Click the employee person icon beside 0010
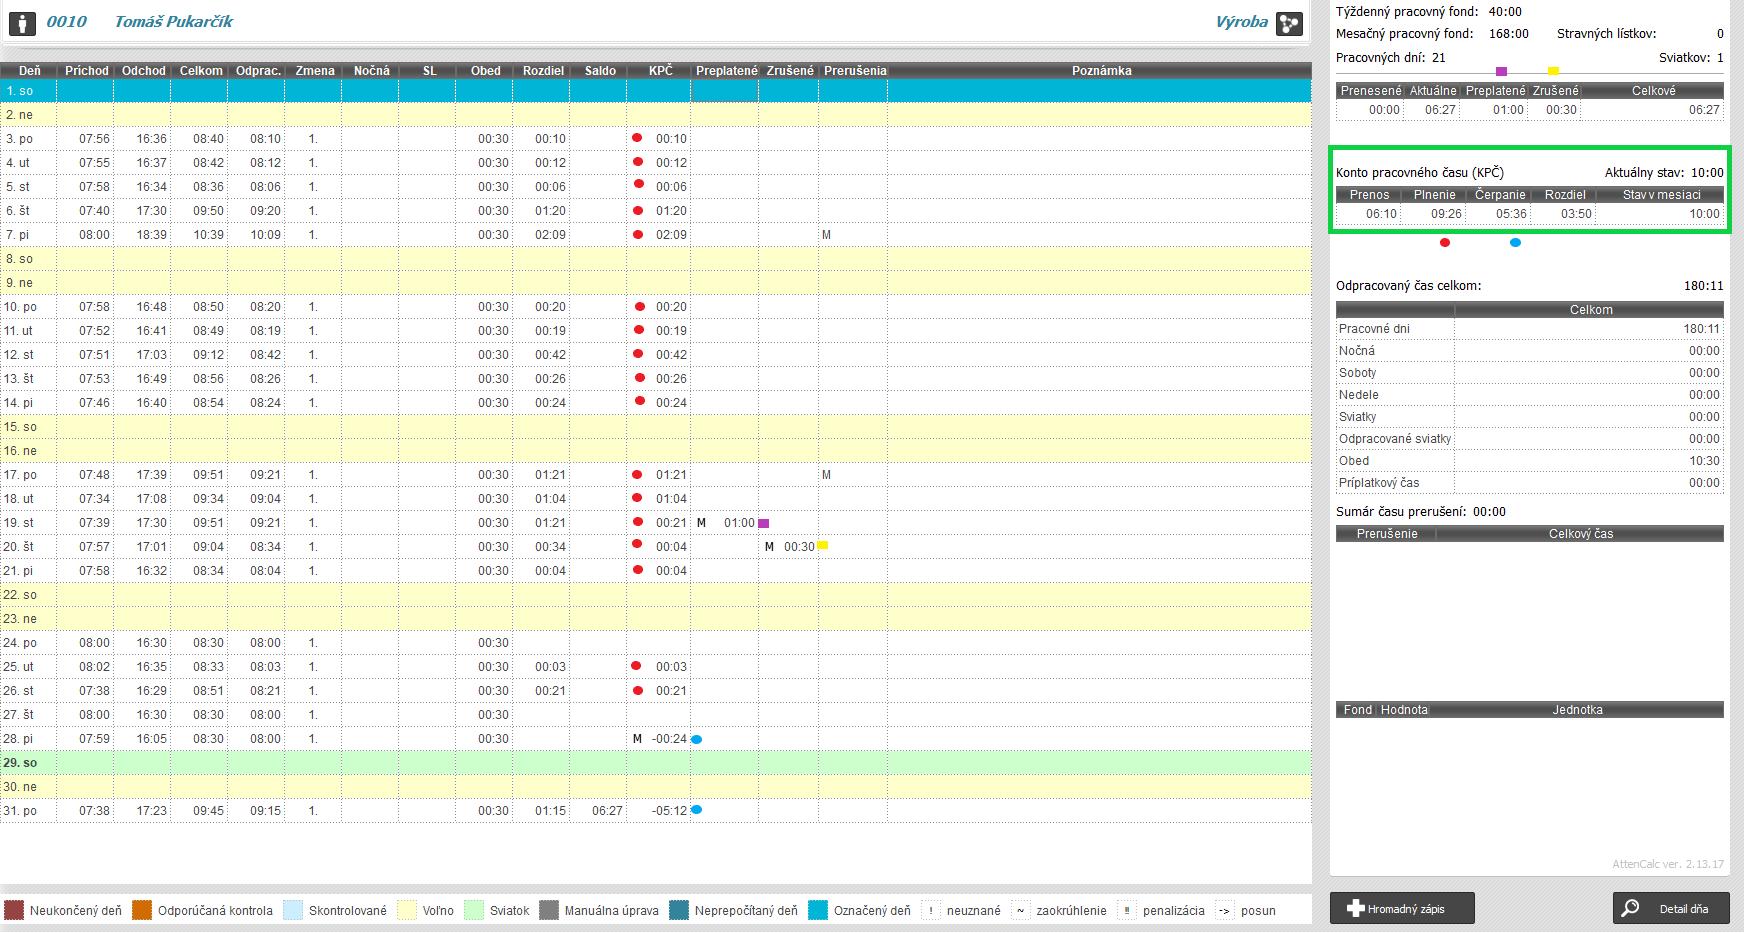1744x933 pixels. [22, 22]
